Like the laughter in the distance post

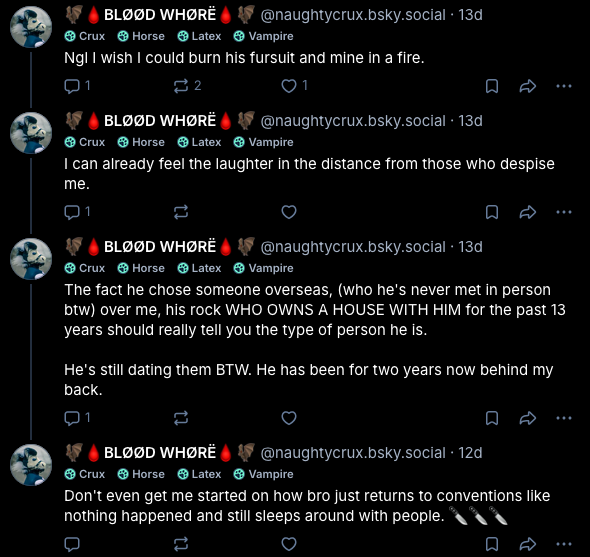pos(289,212)
